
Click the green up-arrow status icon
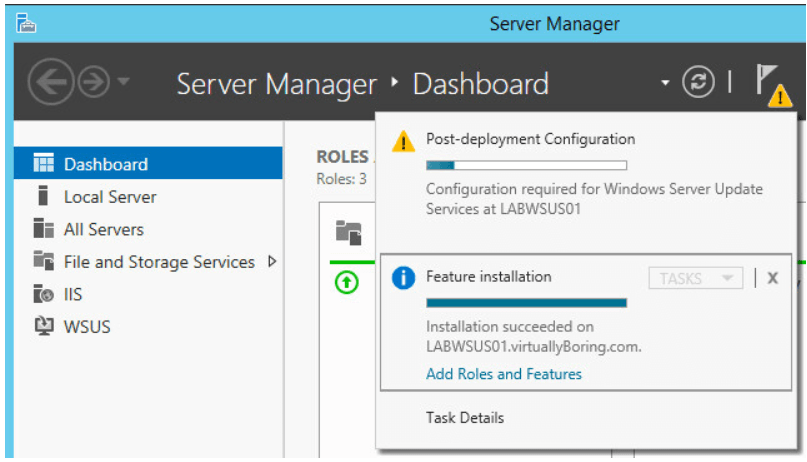(346, 282)
